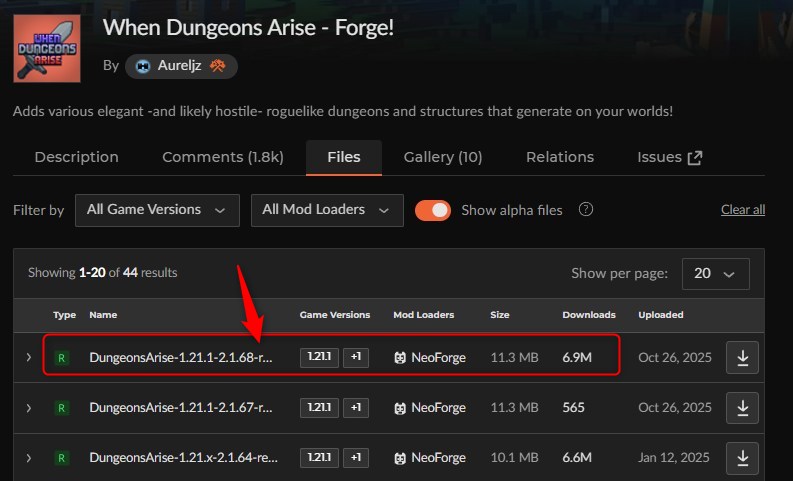This screenshot has height=481, width=793.
Task: Click the Uploaded column header
Action: point(660,315)
